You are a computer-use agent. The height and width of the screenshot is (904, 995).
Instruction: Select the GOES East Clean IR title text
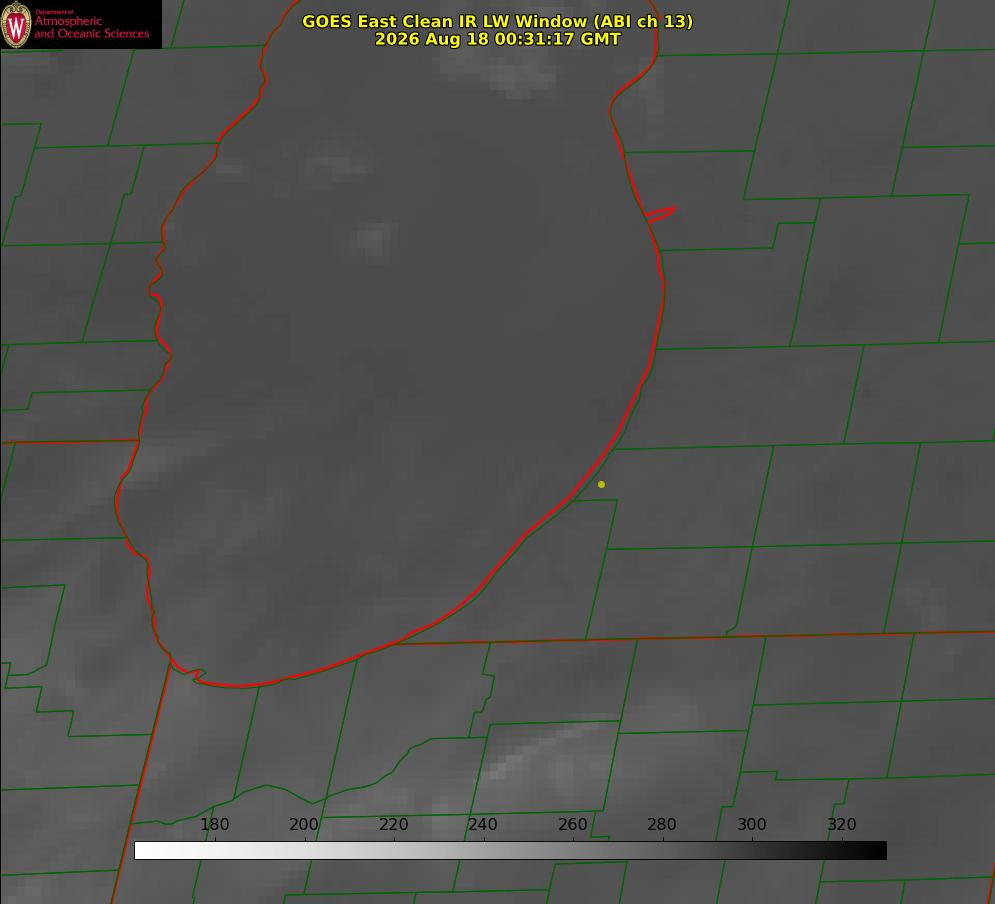[x=498, y=21]
